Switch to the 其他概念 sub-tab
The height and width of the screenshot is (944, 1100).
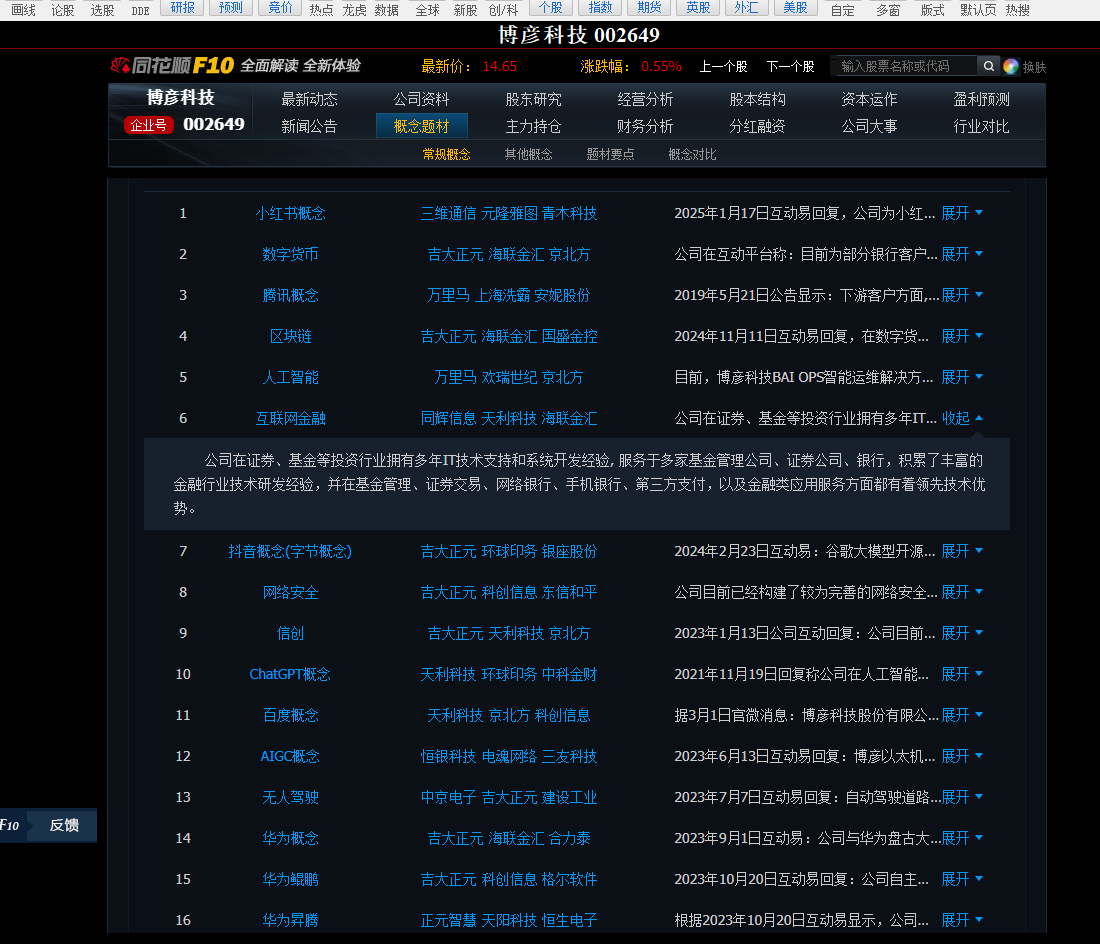pyautogui.click(x=528, y=154)
